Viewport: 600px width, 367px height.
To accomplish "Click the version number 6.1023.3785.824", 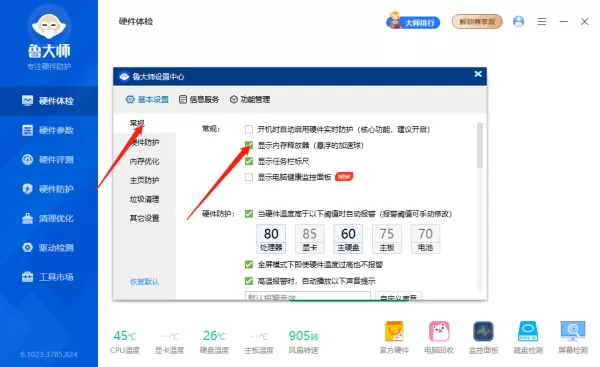I will click(49, 355).
